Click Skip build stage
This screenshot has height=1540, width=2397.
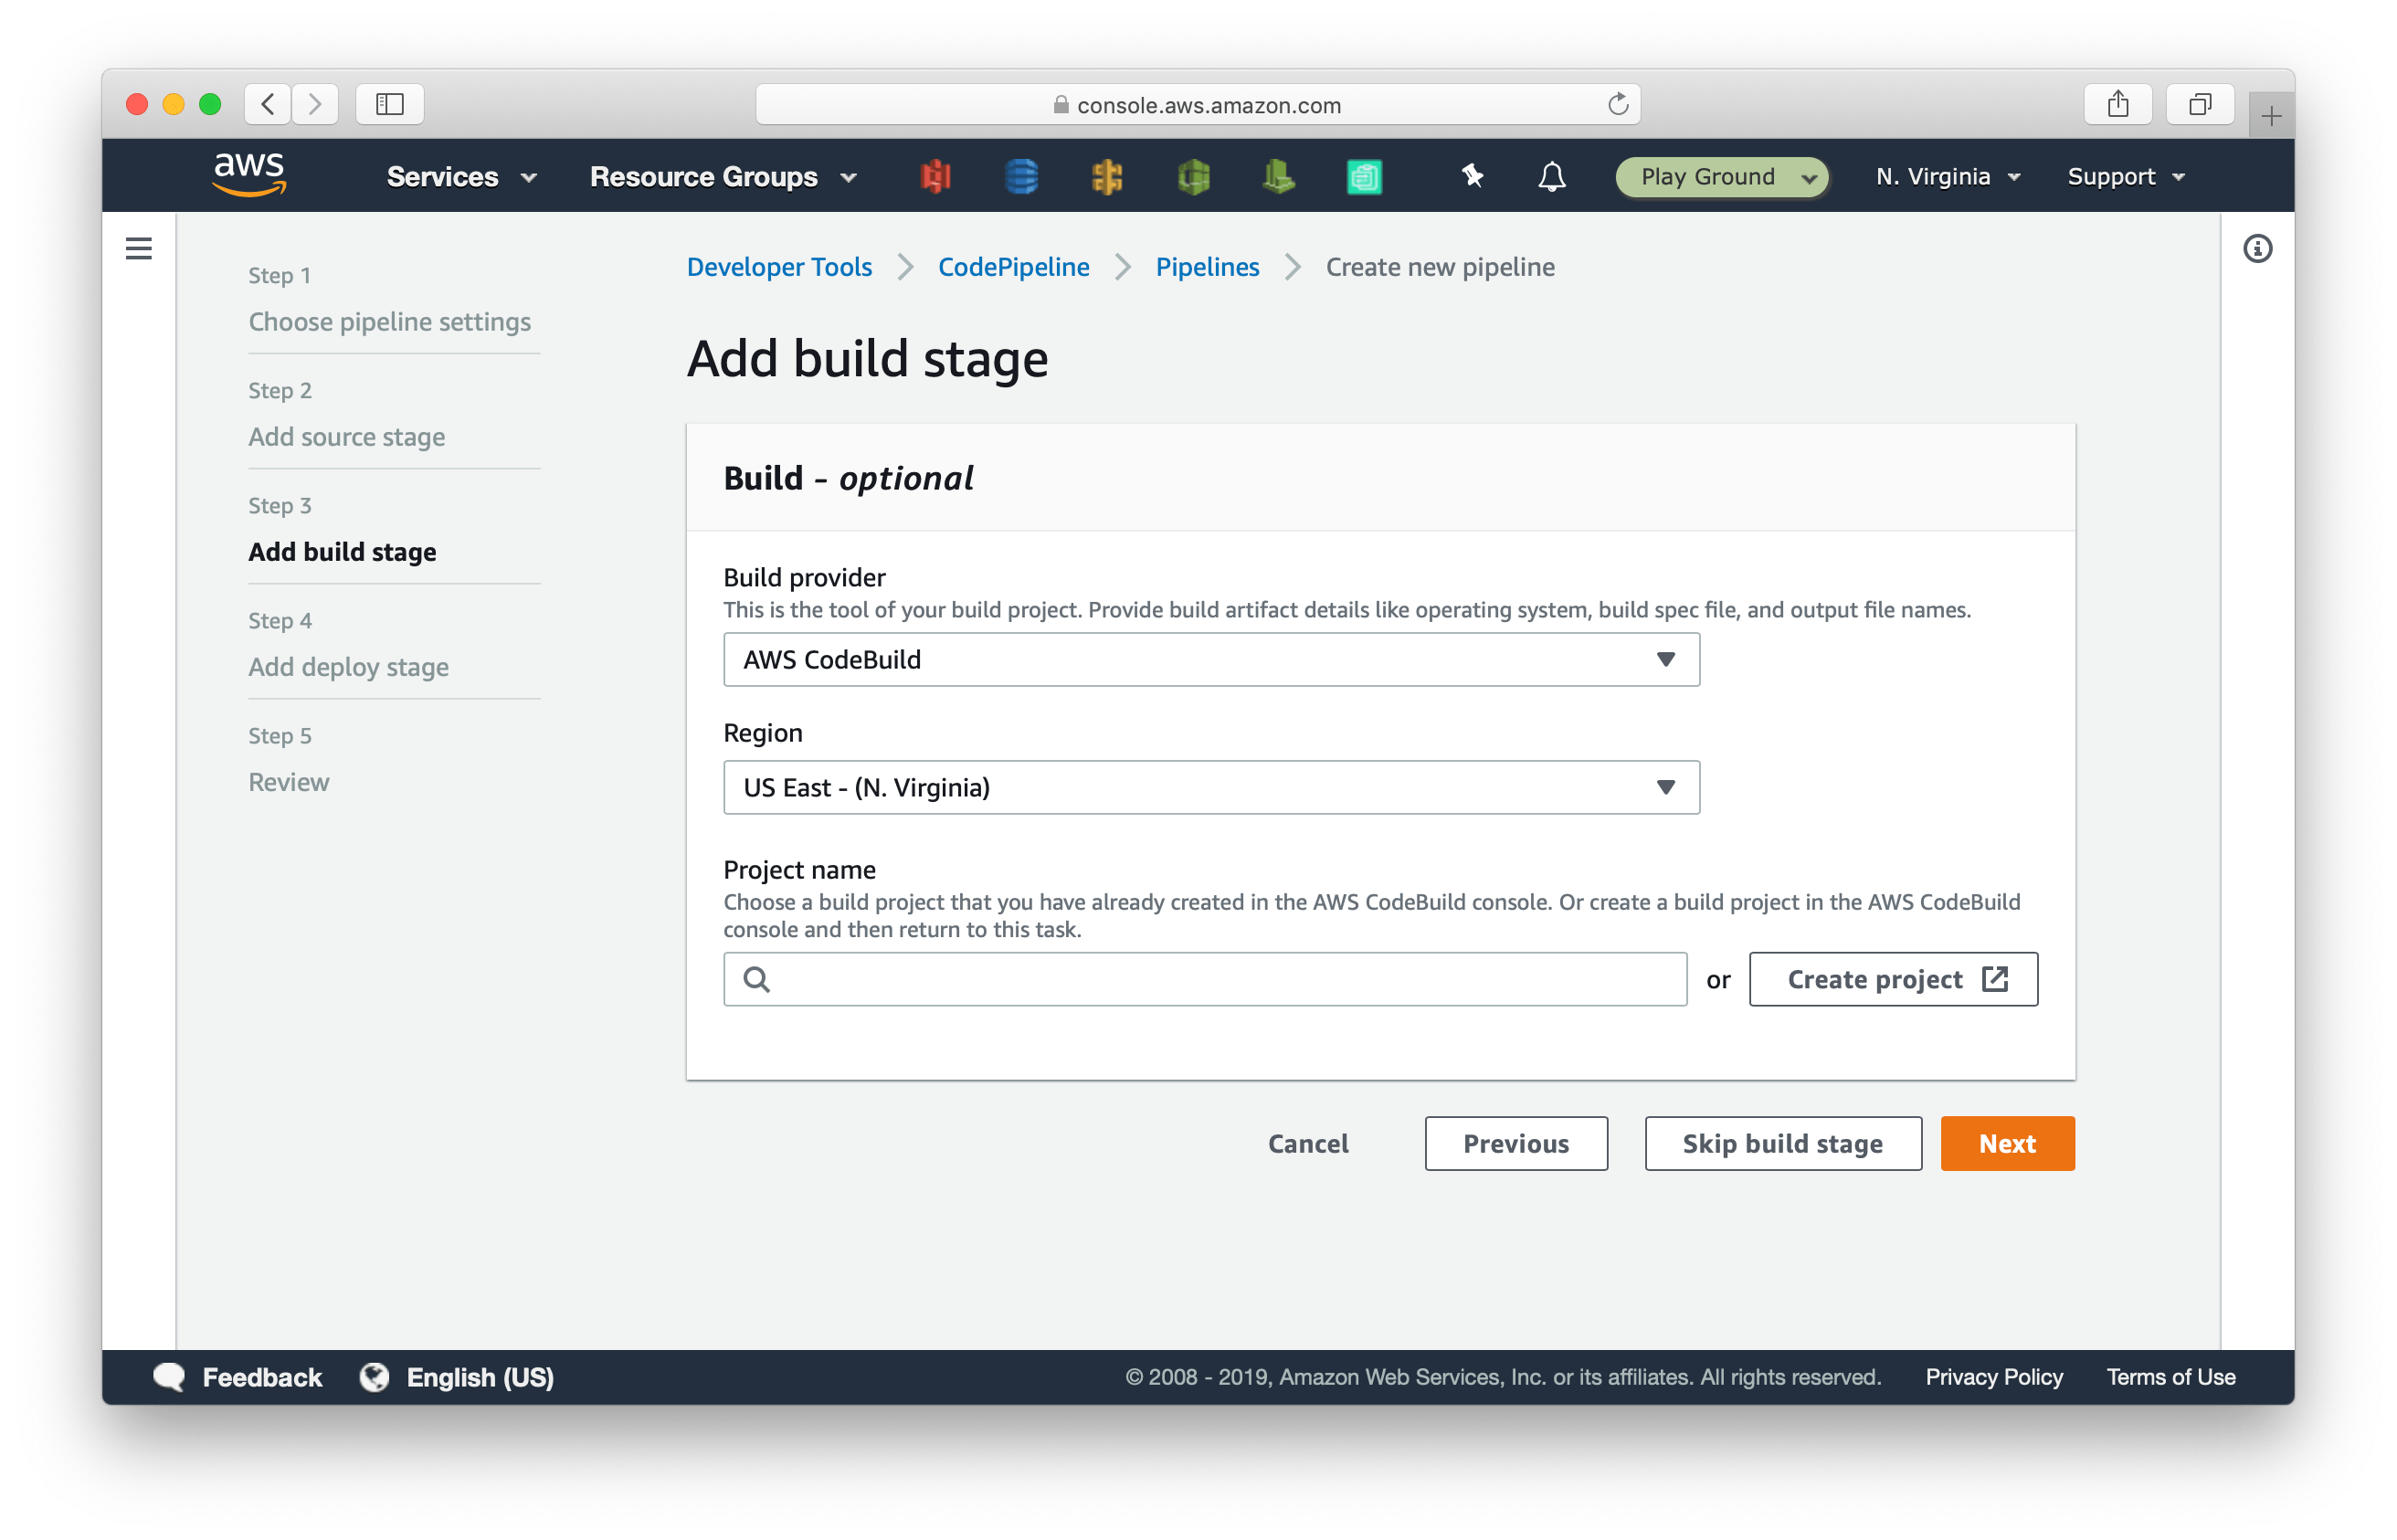click(1782, 1143)
